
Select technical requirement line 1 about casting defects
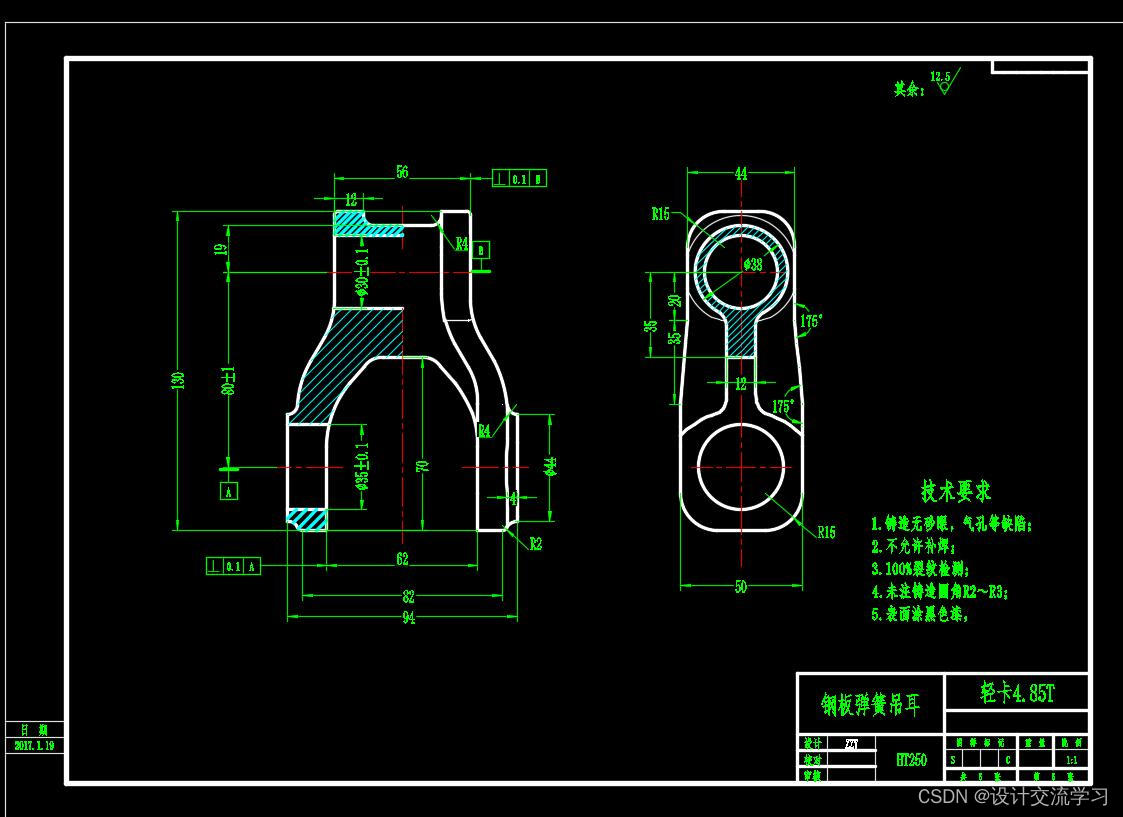click(x=952, y=524)
